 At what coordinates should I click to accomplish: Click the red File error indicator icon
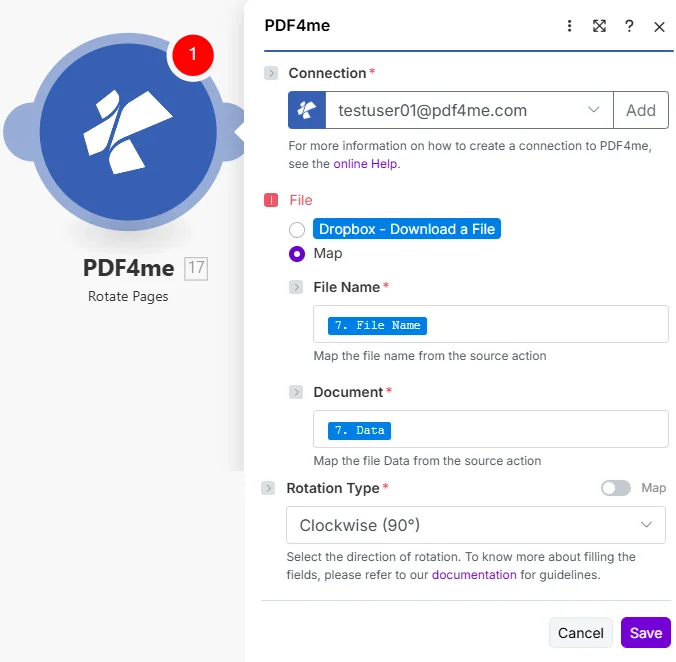tap(271, 200)
